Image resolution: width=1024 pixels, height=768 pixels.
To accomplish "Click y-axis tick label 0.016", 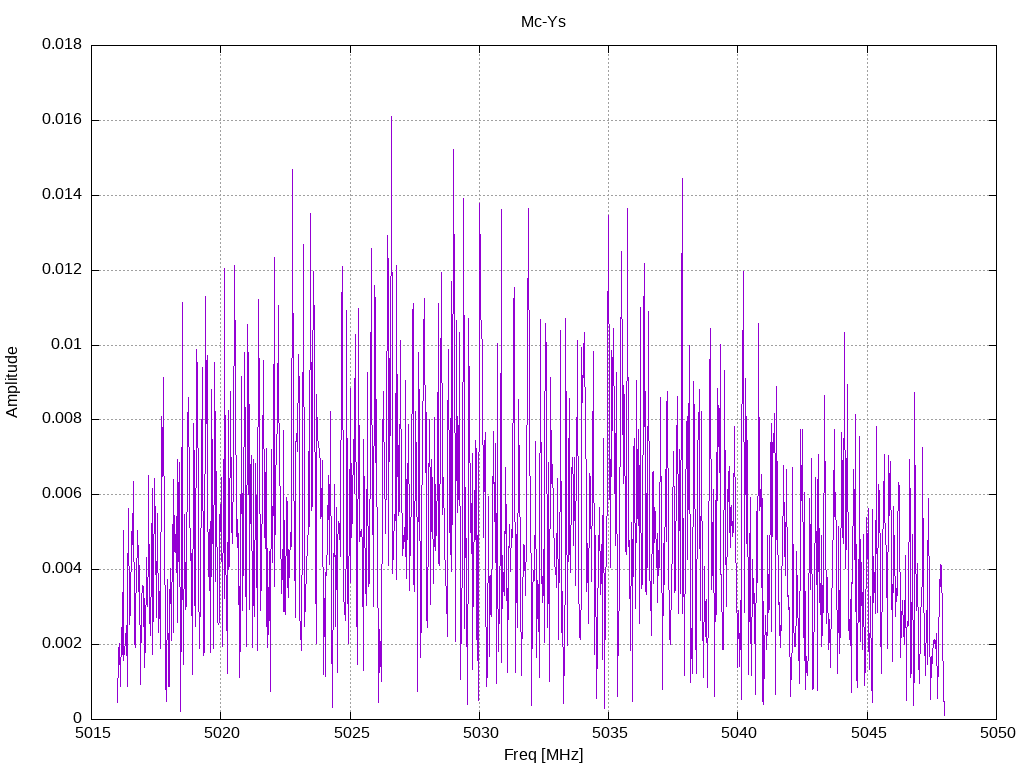I will pos(62,119).
